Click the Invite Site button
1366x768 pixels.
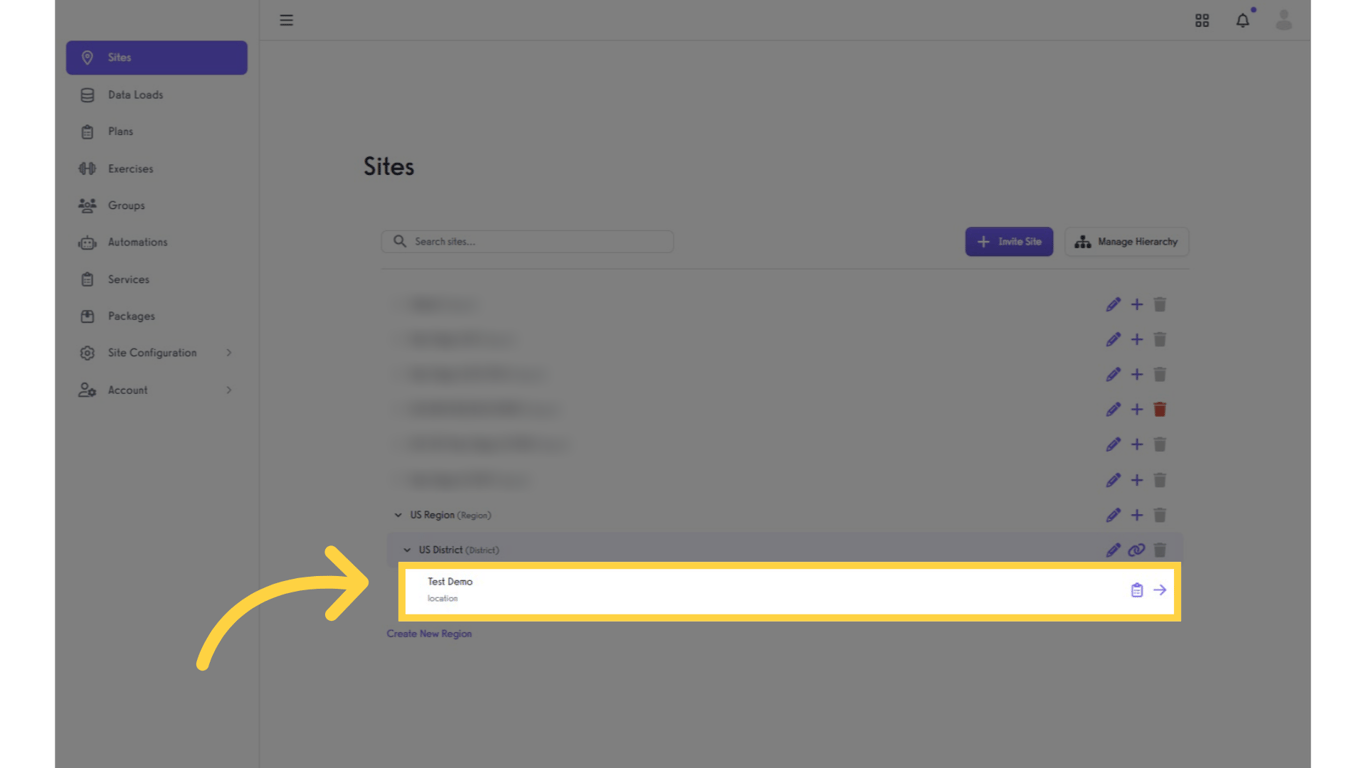click(1009, 242)
